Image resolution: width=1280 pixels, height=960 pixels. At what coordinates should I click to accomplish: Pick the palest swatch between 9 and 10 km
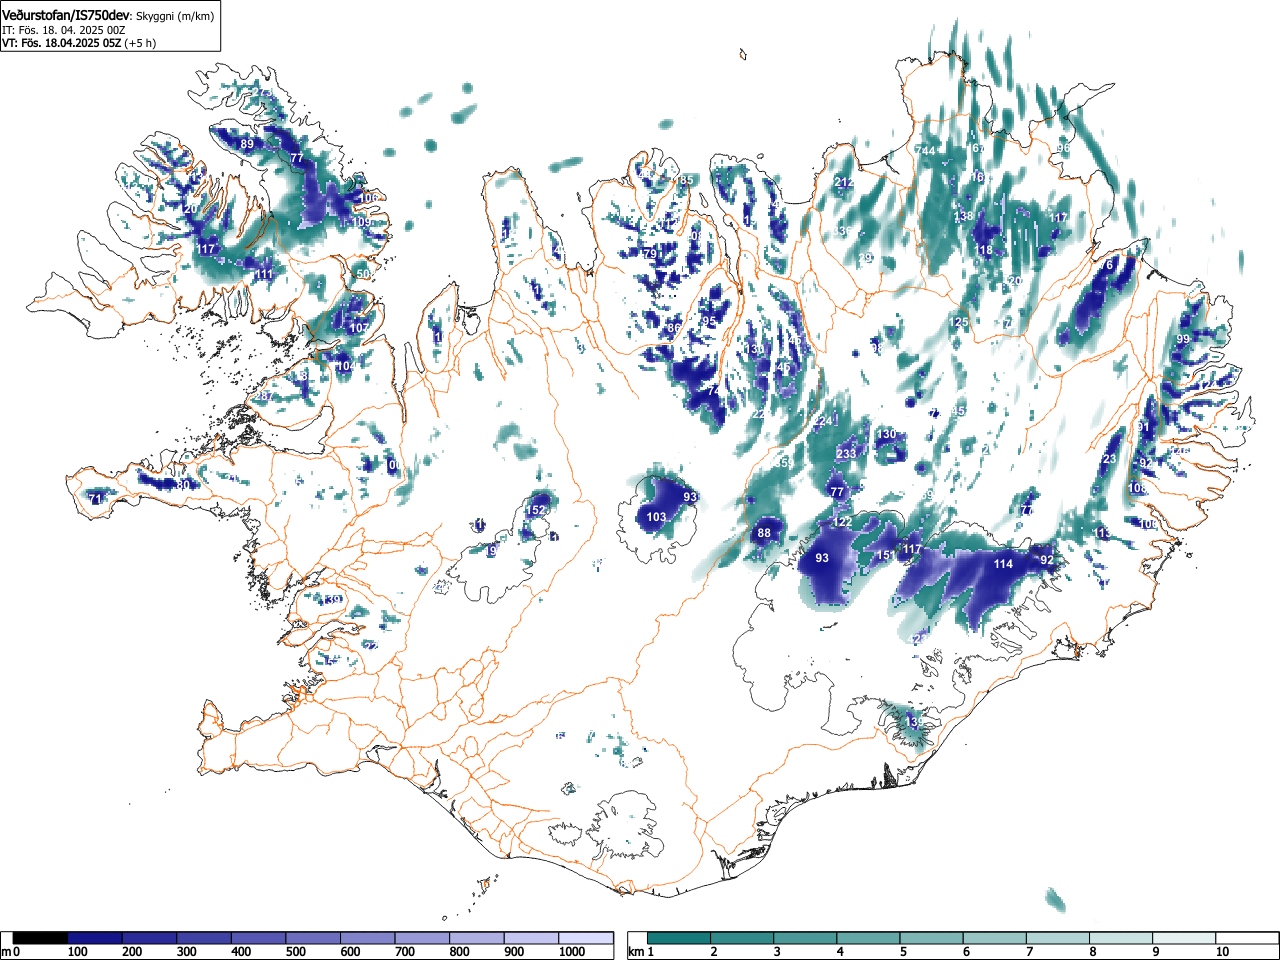(1183, 938)
